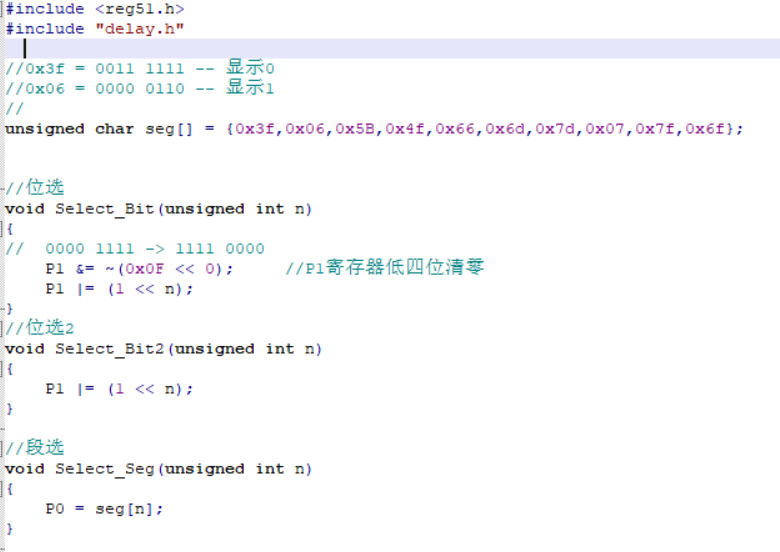
Task: Click the "//位选2" comment
Action: (x=40, y=328)
